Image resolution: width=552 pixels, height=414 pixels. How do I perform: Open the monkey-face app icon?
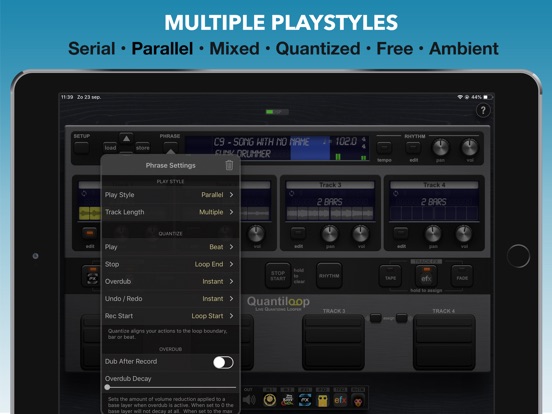[358, 400]
